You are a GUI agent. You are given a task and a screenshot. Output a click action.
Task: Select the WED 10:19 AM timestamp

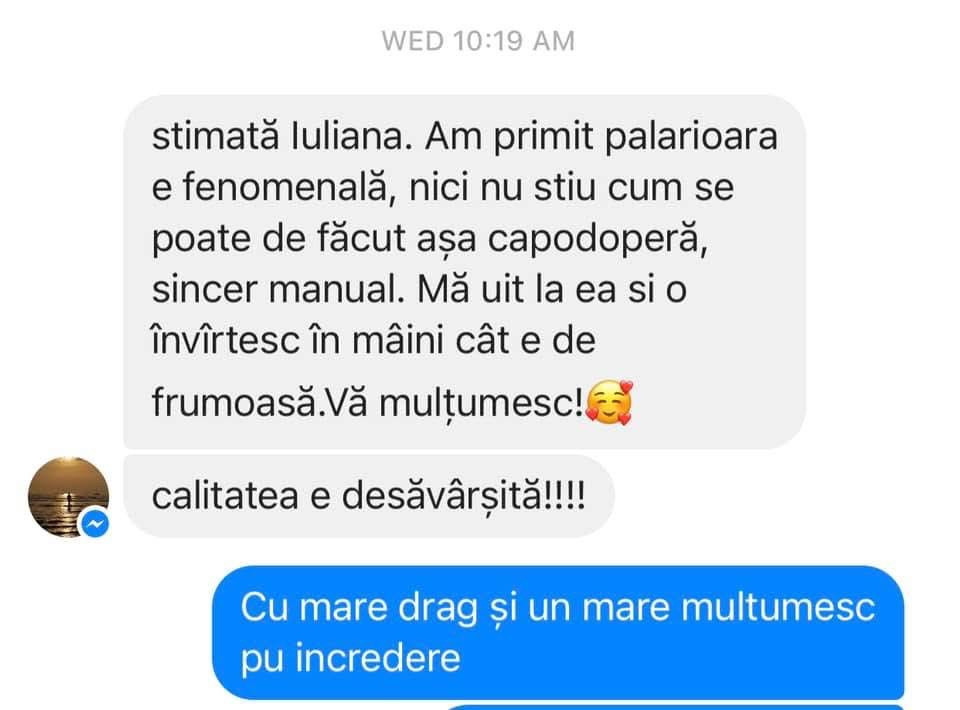(478, 42)
